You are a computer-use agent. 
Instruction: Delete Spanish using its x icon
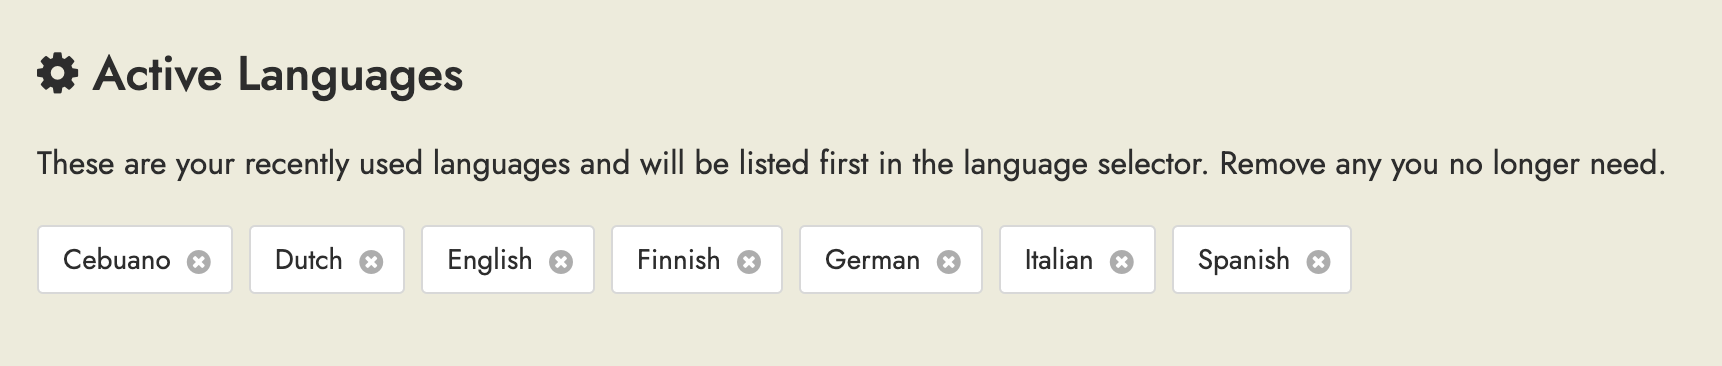1319,261
